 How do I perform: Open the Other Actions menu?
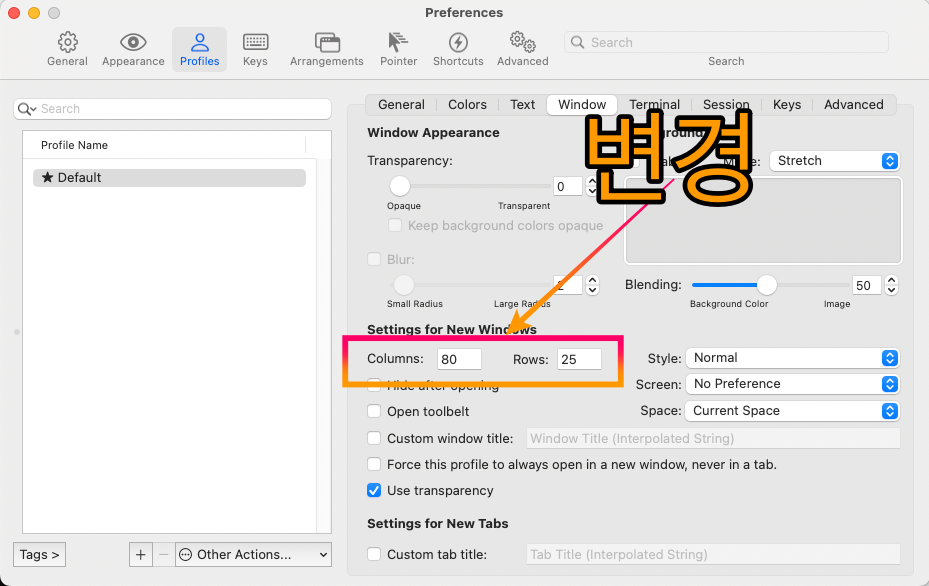253,555
